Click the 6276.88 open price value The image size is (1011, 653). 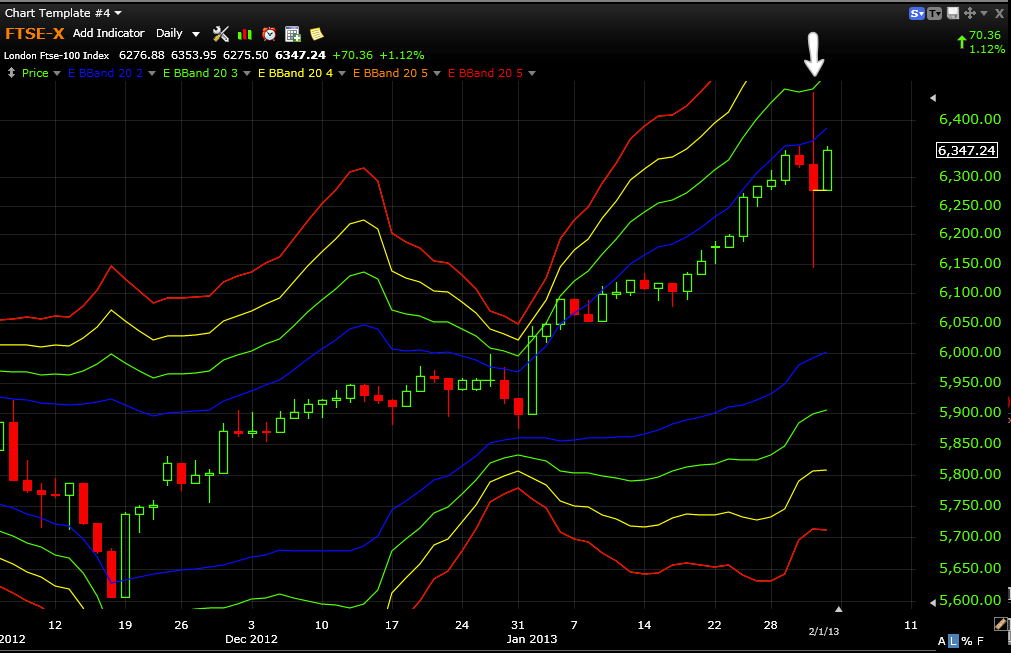pyautogui.click(x=142, y=55)
